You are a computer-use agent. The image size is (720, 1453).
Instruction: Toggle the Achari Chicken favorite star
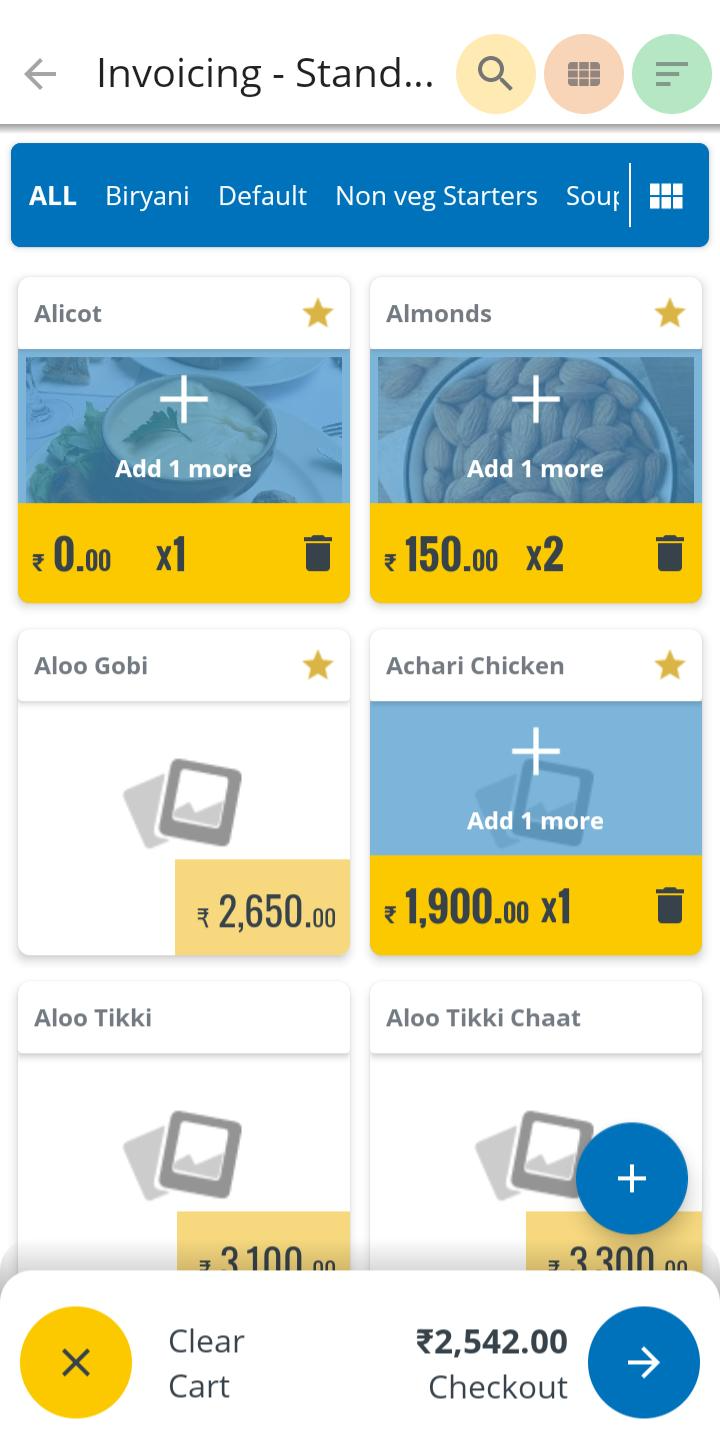[x=669, y=666]
